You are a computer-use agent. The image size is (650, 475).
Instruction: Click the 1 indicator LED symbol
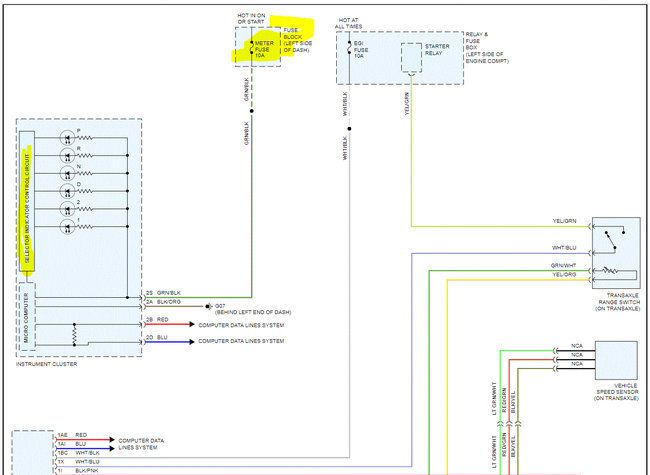(67, 227)
